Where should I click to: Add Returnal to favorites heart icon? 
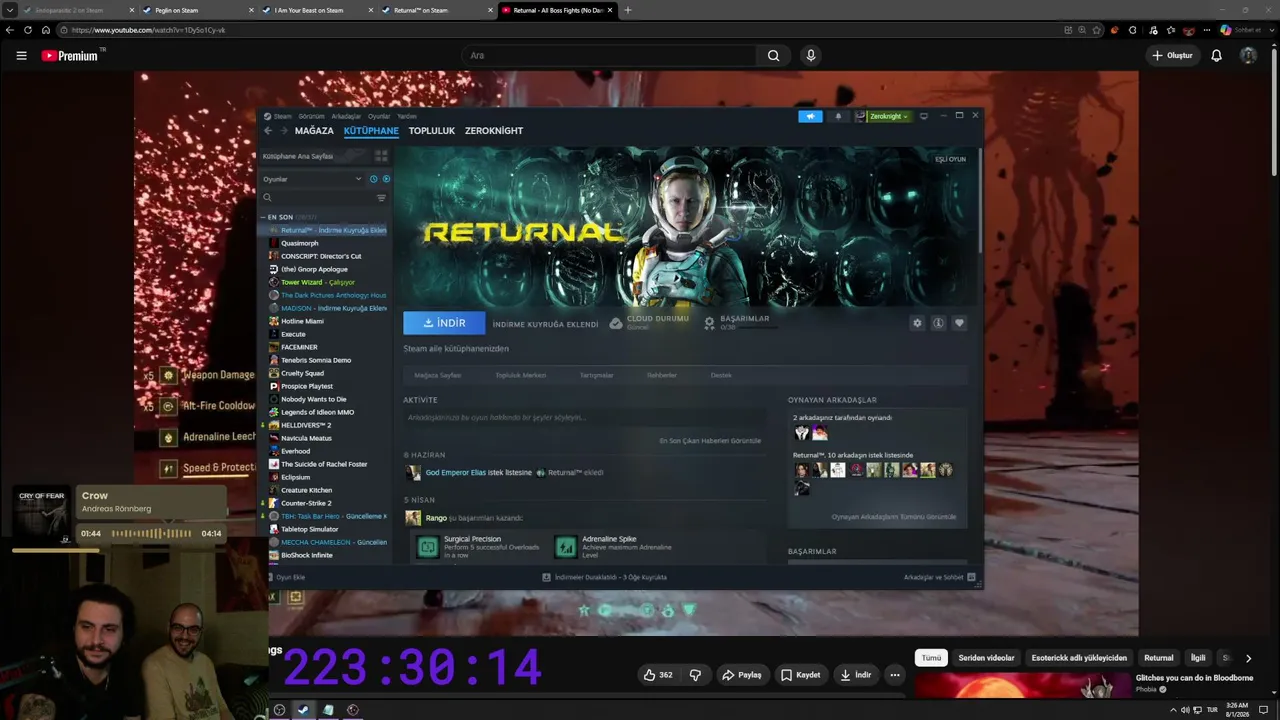coord(959,323)
